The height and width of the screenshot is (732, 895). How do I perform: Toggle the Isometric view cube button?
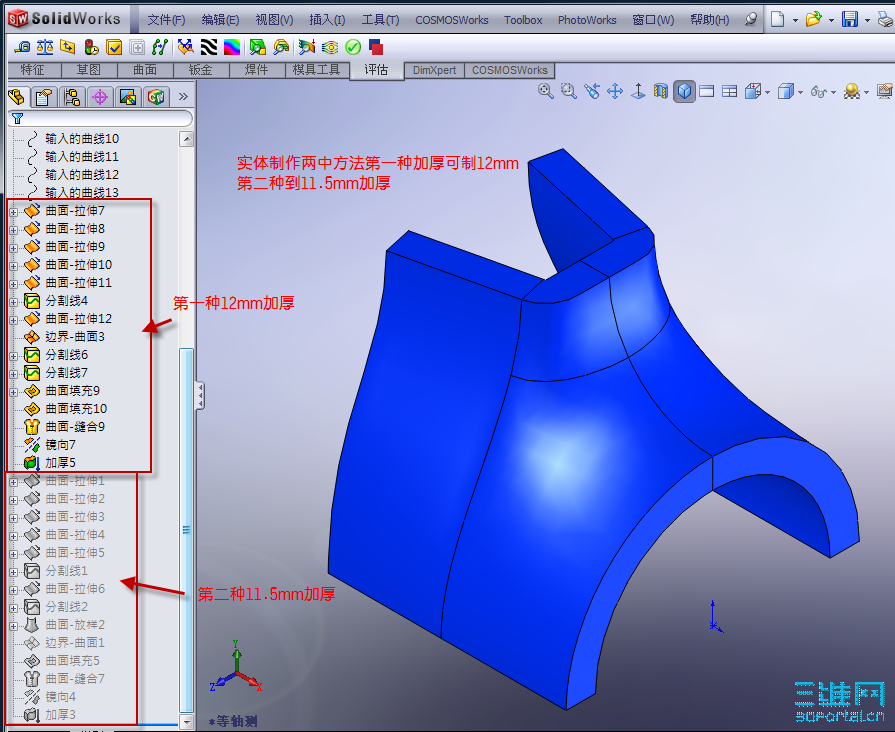(684, 91)
